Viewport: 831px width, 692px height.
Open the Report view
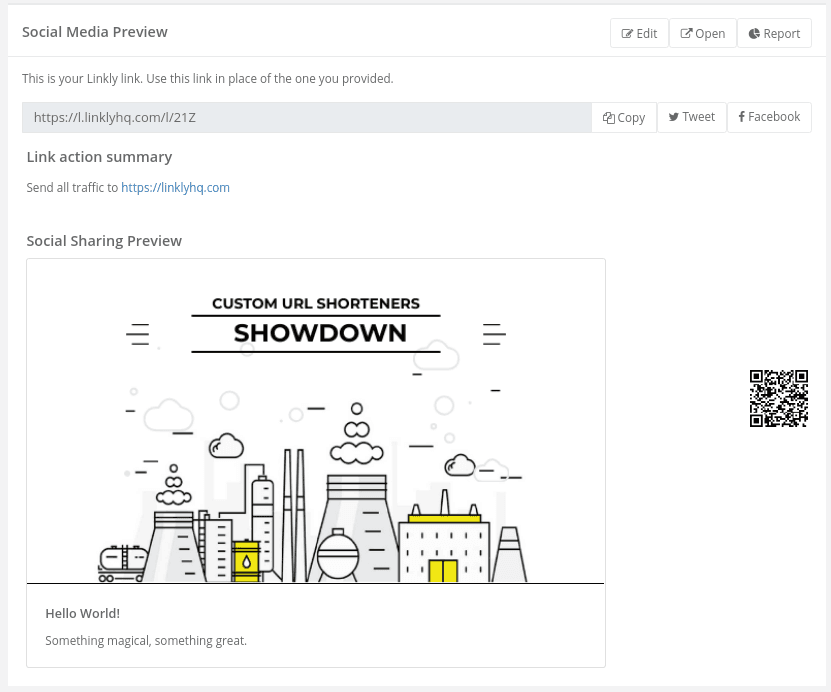point(774,33)
